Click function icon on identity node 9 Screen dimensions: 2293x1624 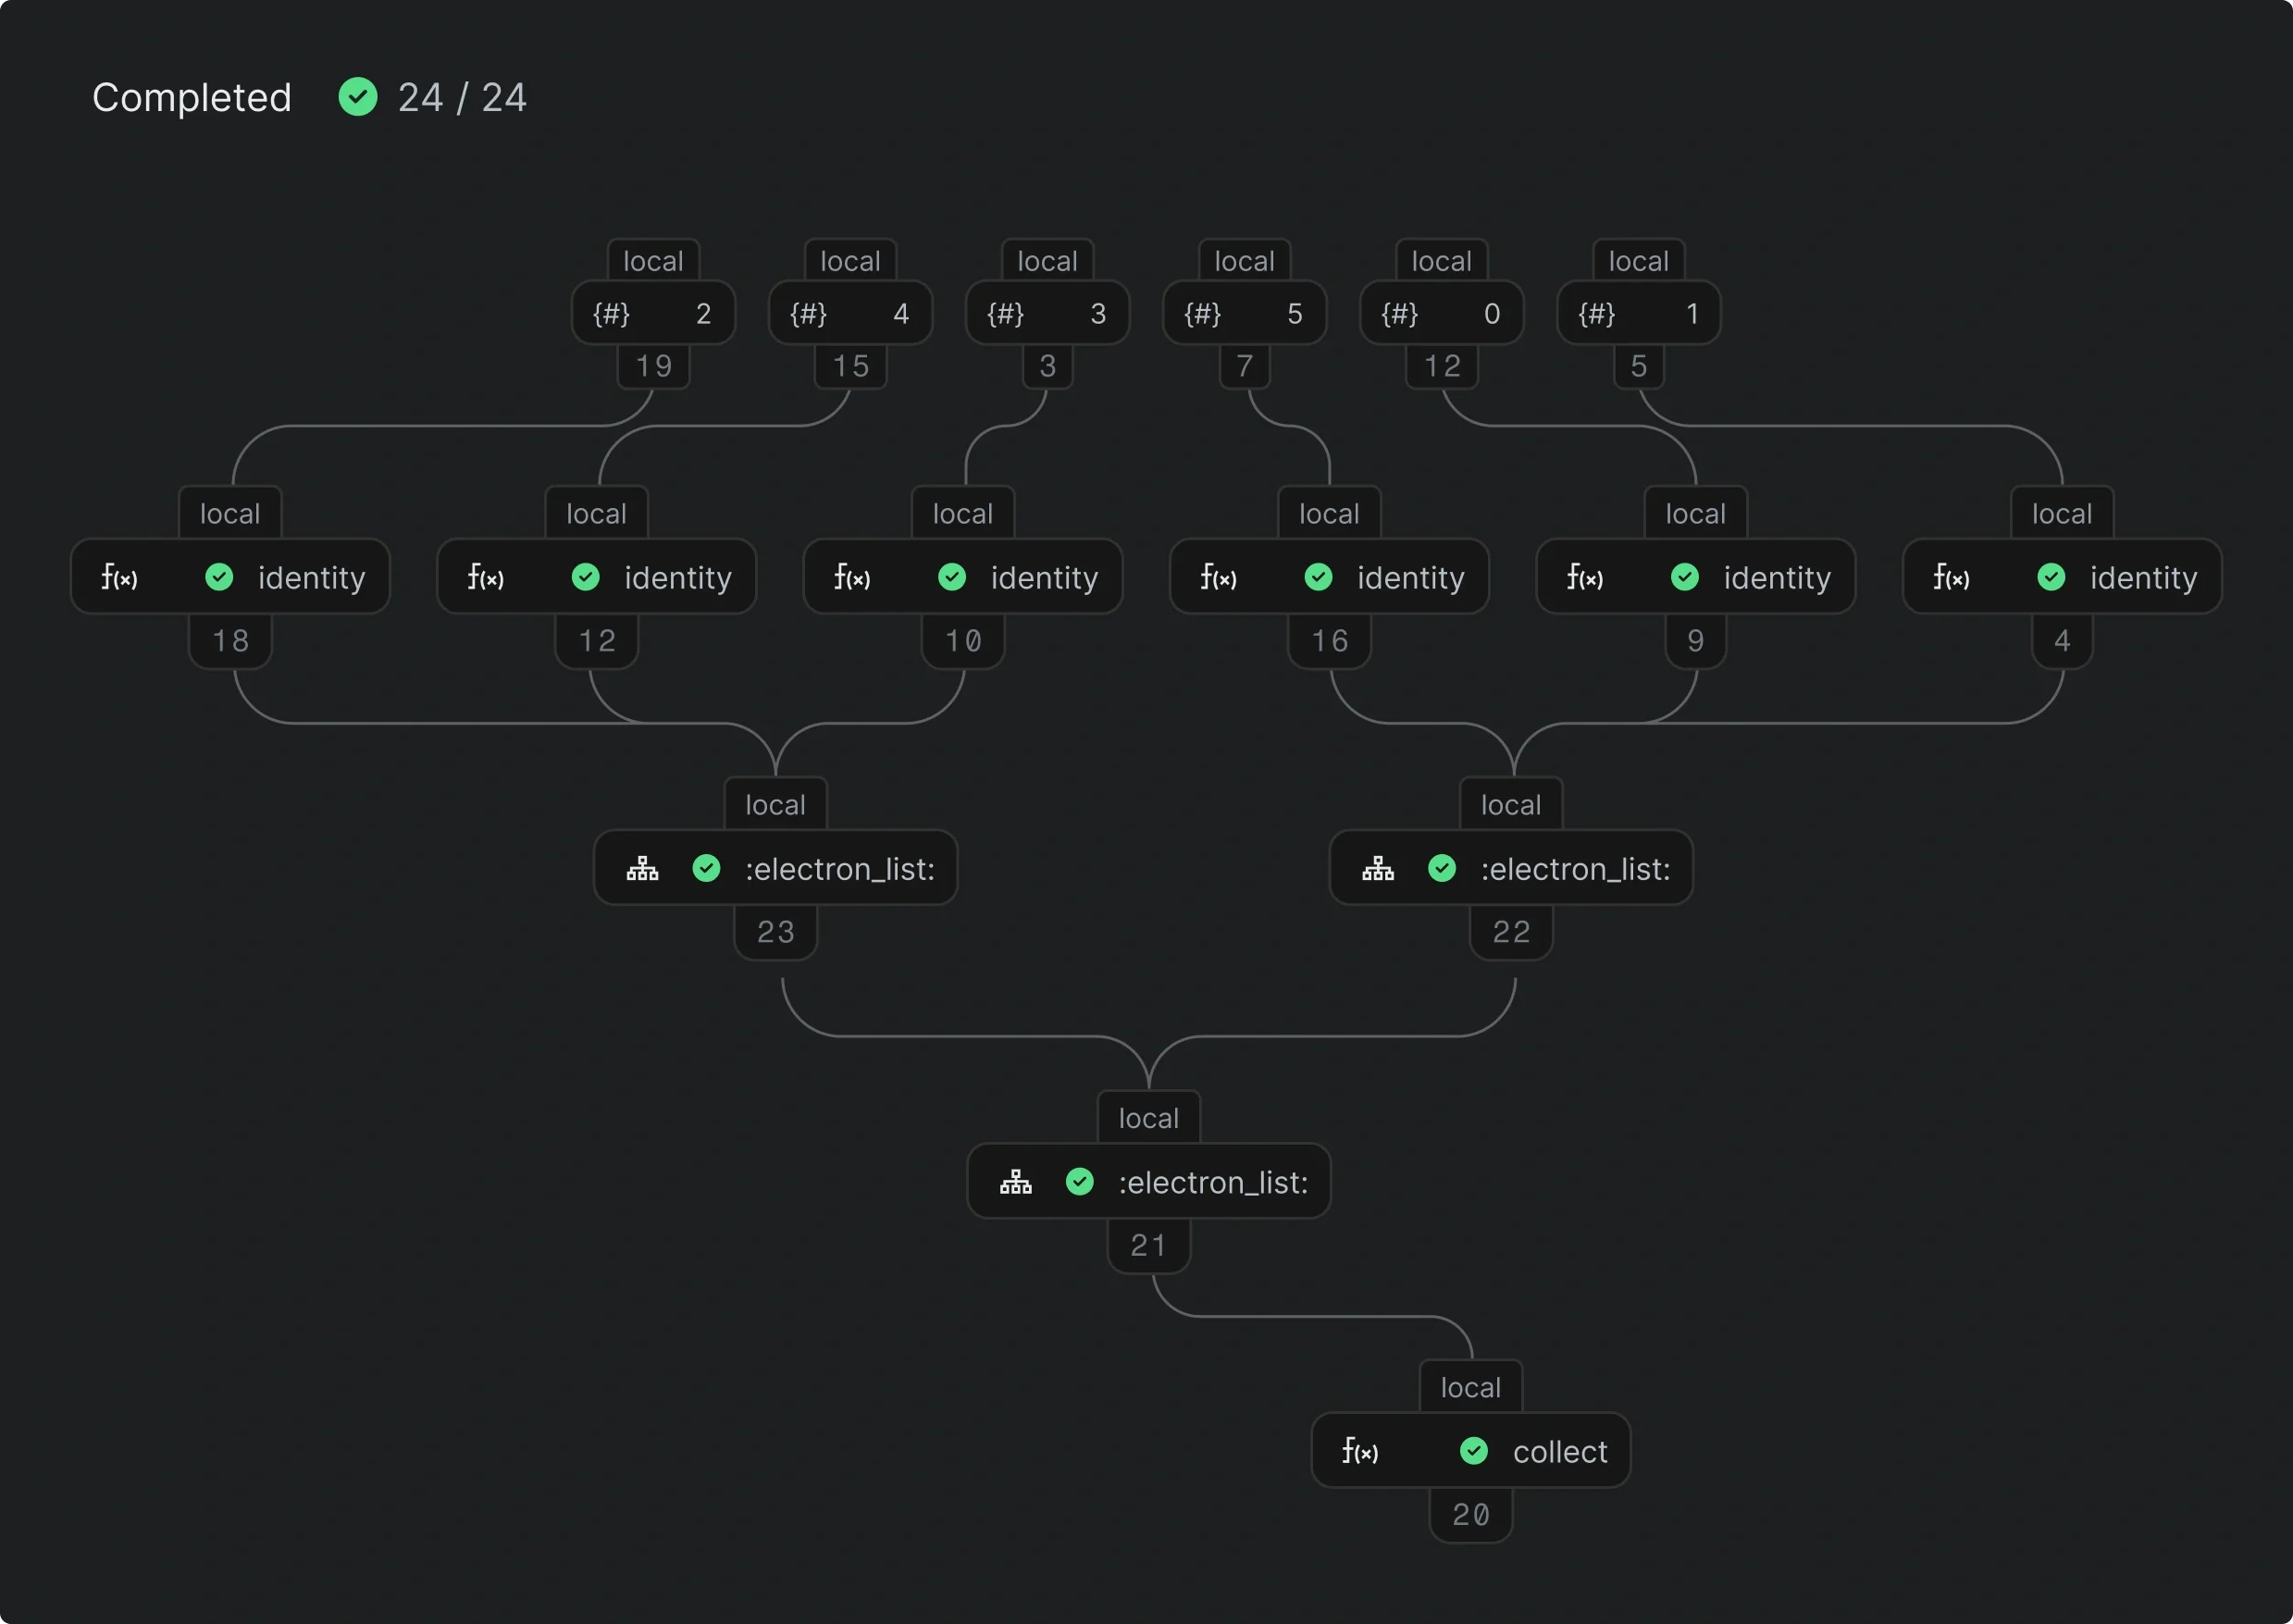click(x=1585, y=577)
